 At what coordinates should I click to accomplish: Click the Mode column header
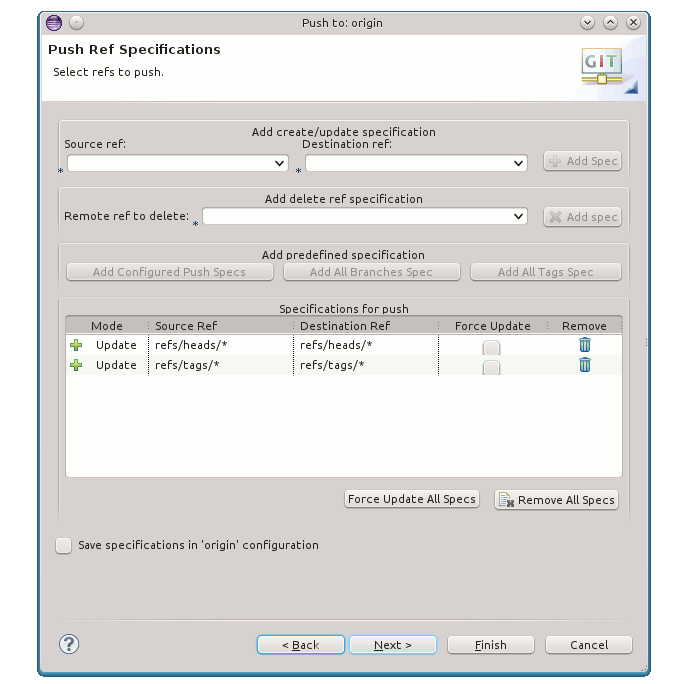(107, 326)
